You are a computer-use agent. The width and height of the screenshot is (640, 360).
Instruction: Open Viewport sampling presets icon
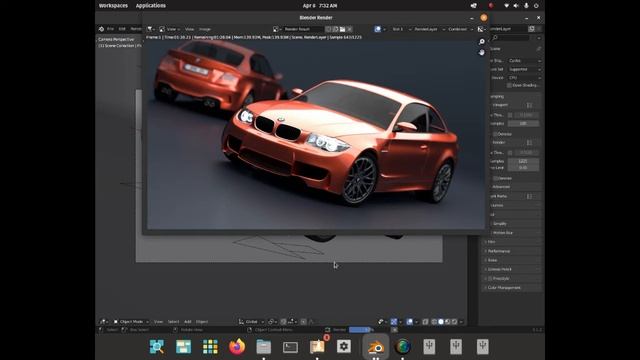[x=529, y=105]
